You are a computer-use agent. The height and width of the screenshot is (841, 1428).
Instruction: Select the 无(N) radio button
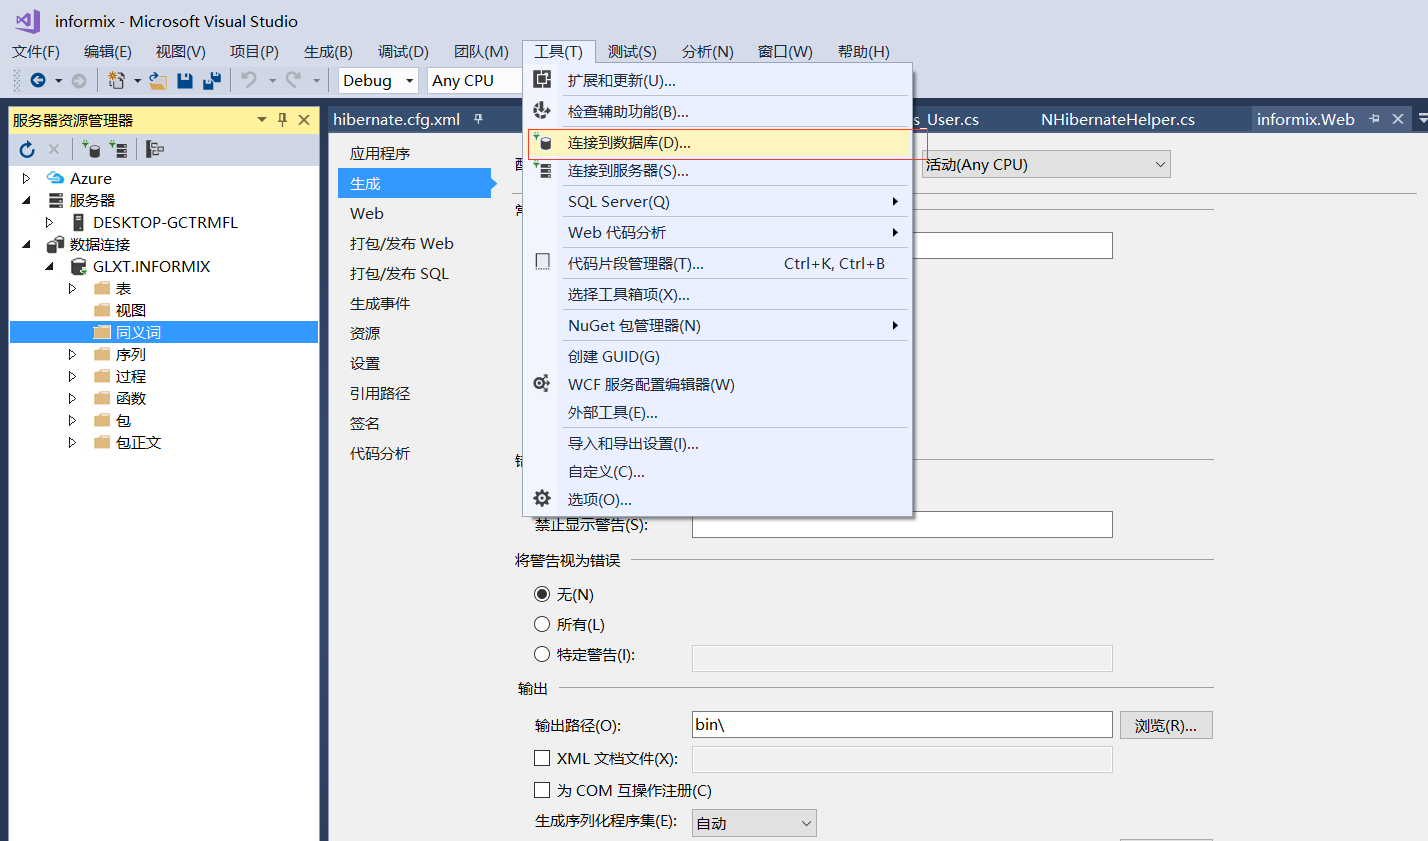tap(542, 594)
